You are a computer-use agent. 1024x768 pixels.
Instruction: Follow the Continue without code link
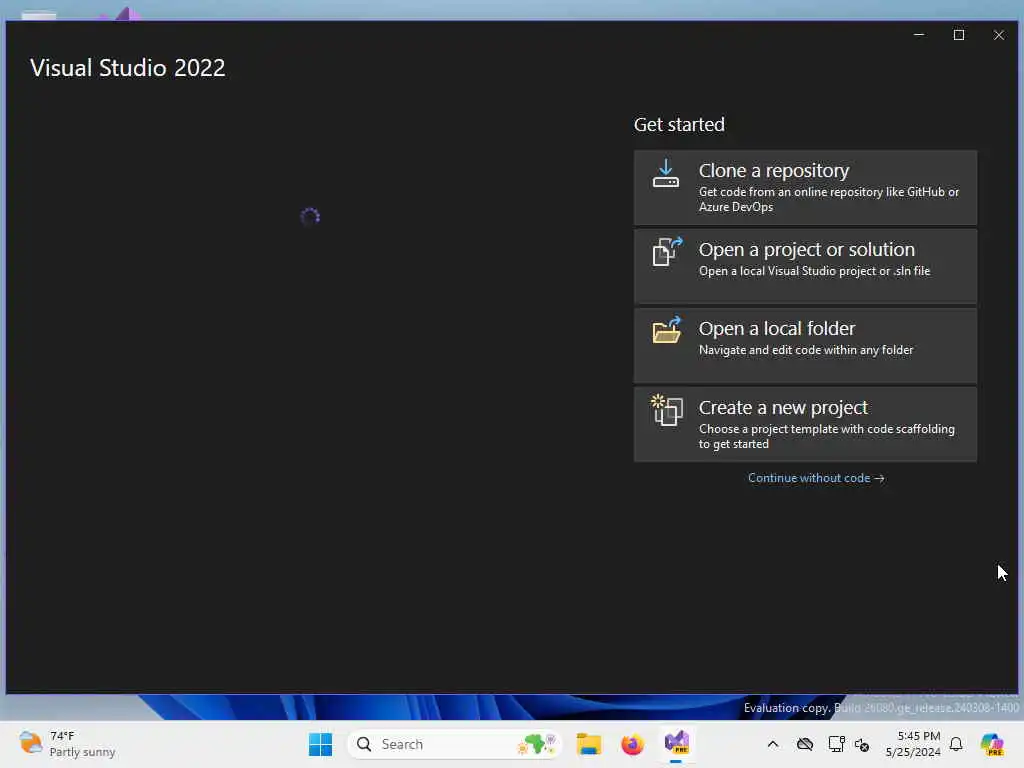[816, 478]
